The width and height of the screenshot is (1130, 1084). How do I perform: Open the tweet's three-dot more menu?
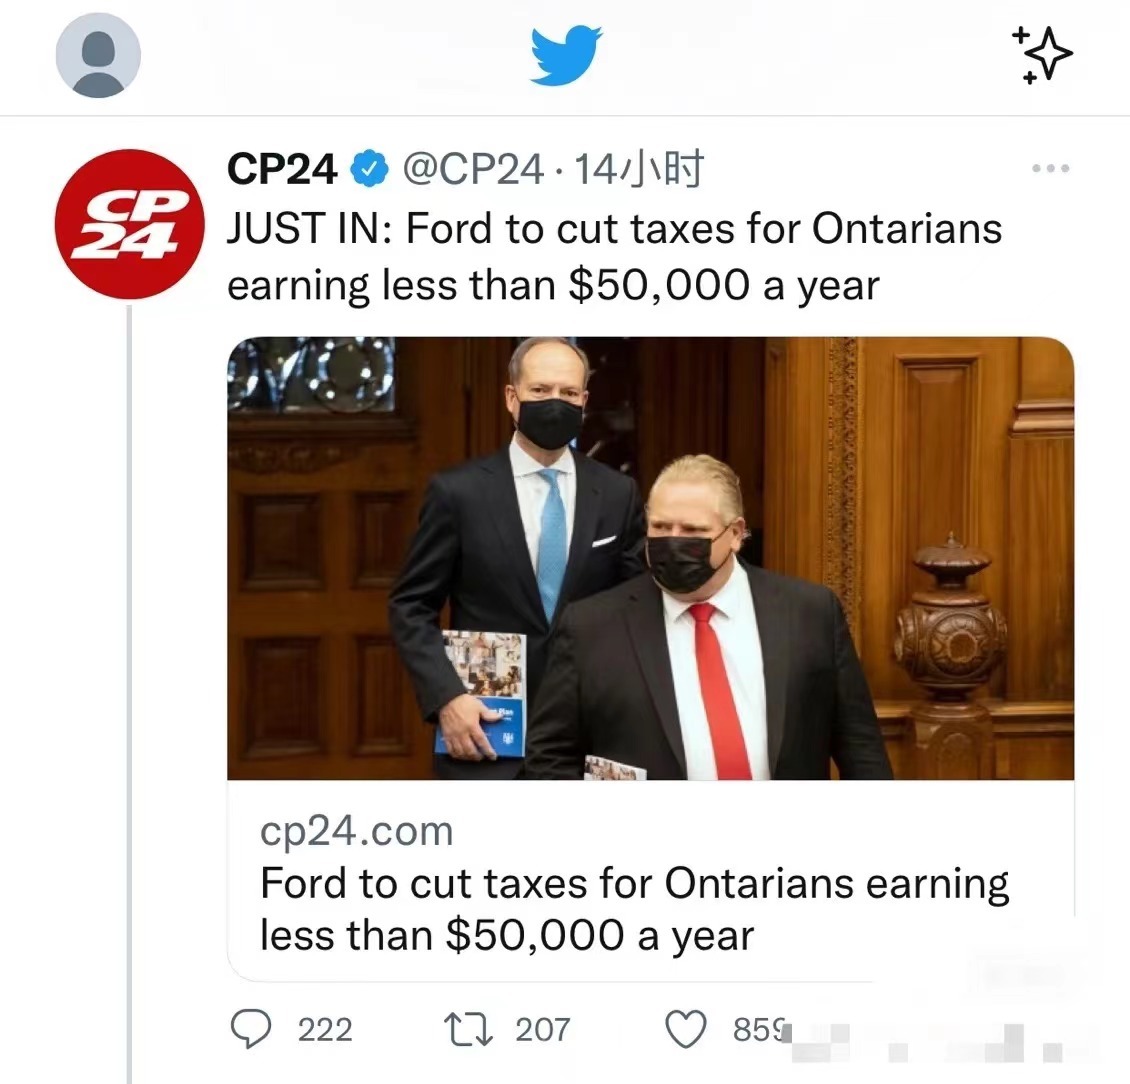pyautogui.click(x=1050, y=169)
